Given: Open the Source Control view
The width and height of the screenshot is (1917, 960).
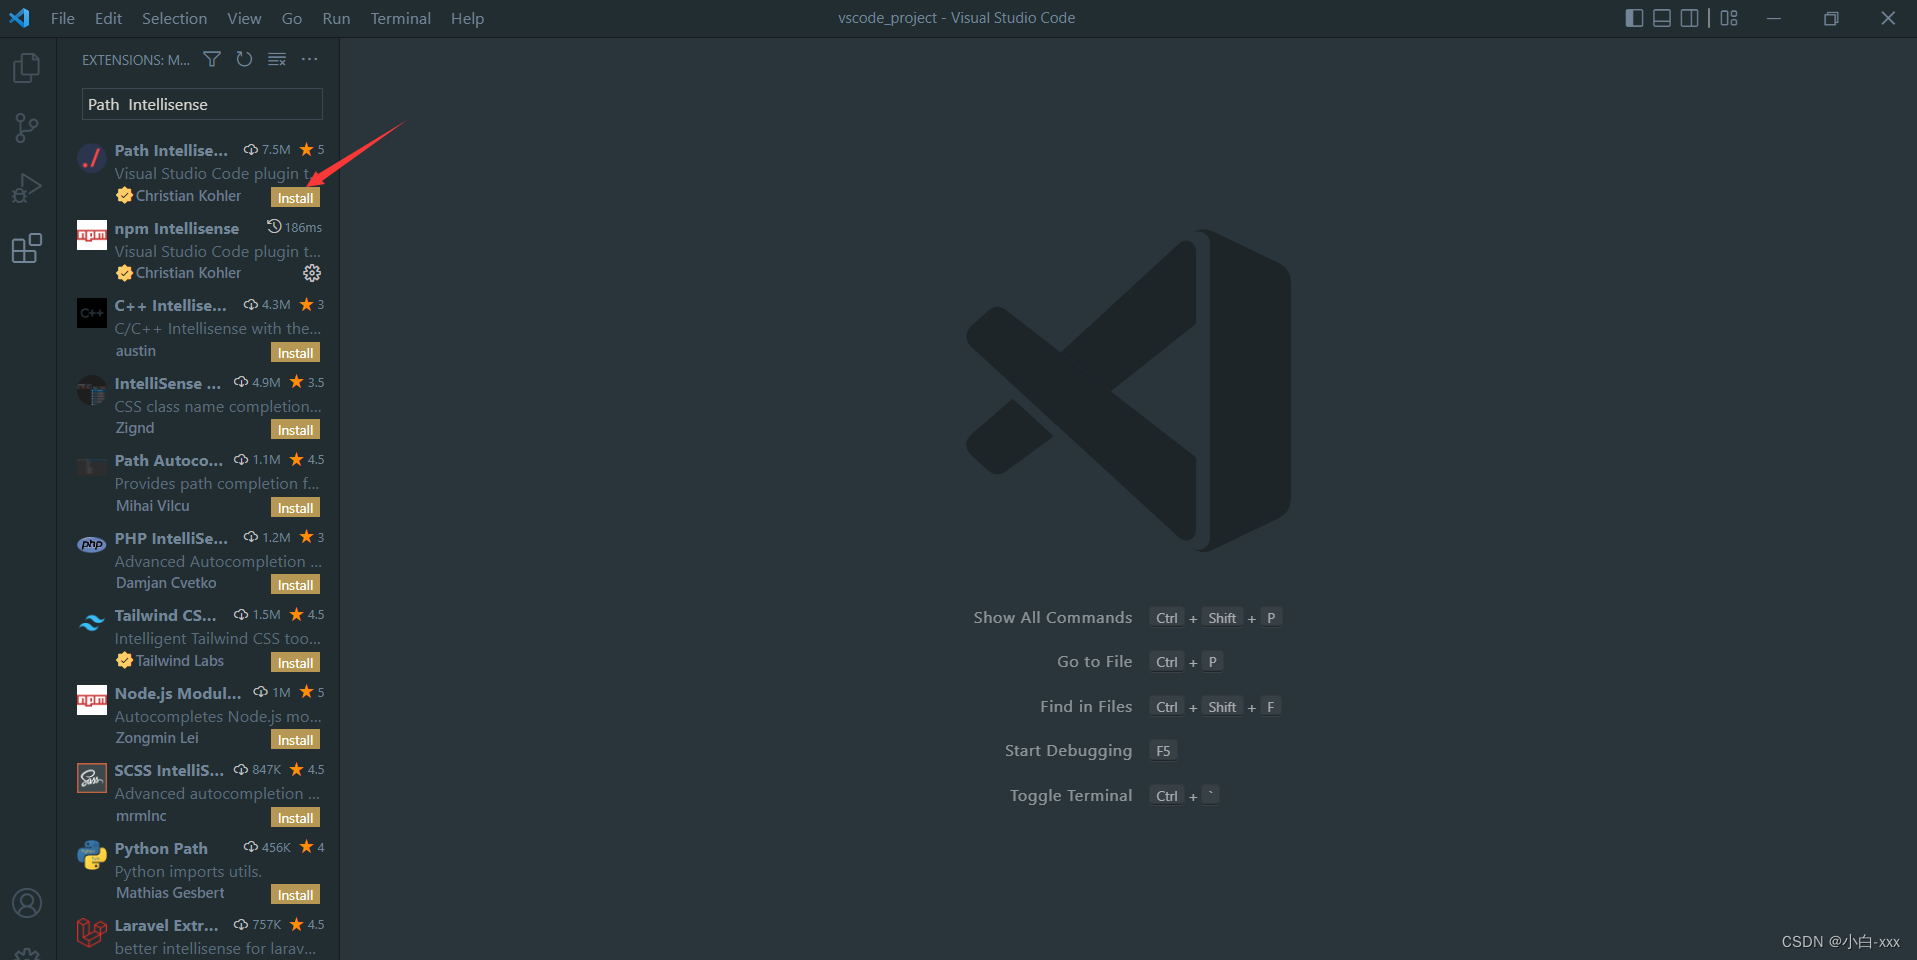Looking at the screenshot, I should [x=26, y=127].
